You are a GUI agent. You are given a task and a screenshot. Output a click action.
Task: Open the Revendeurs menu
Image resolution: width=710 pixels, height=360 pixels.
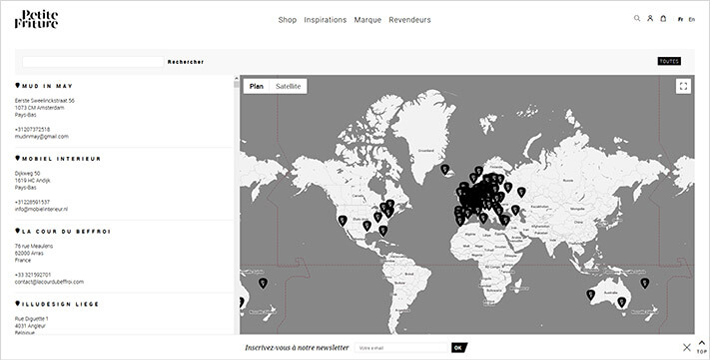(x=409, y=20)
